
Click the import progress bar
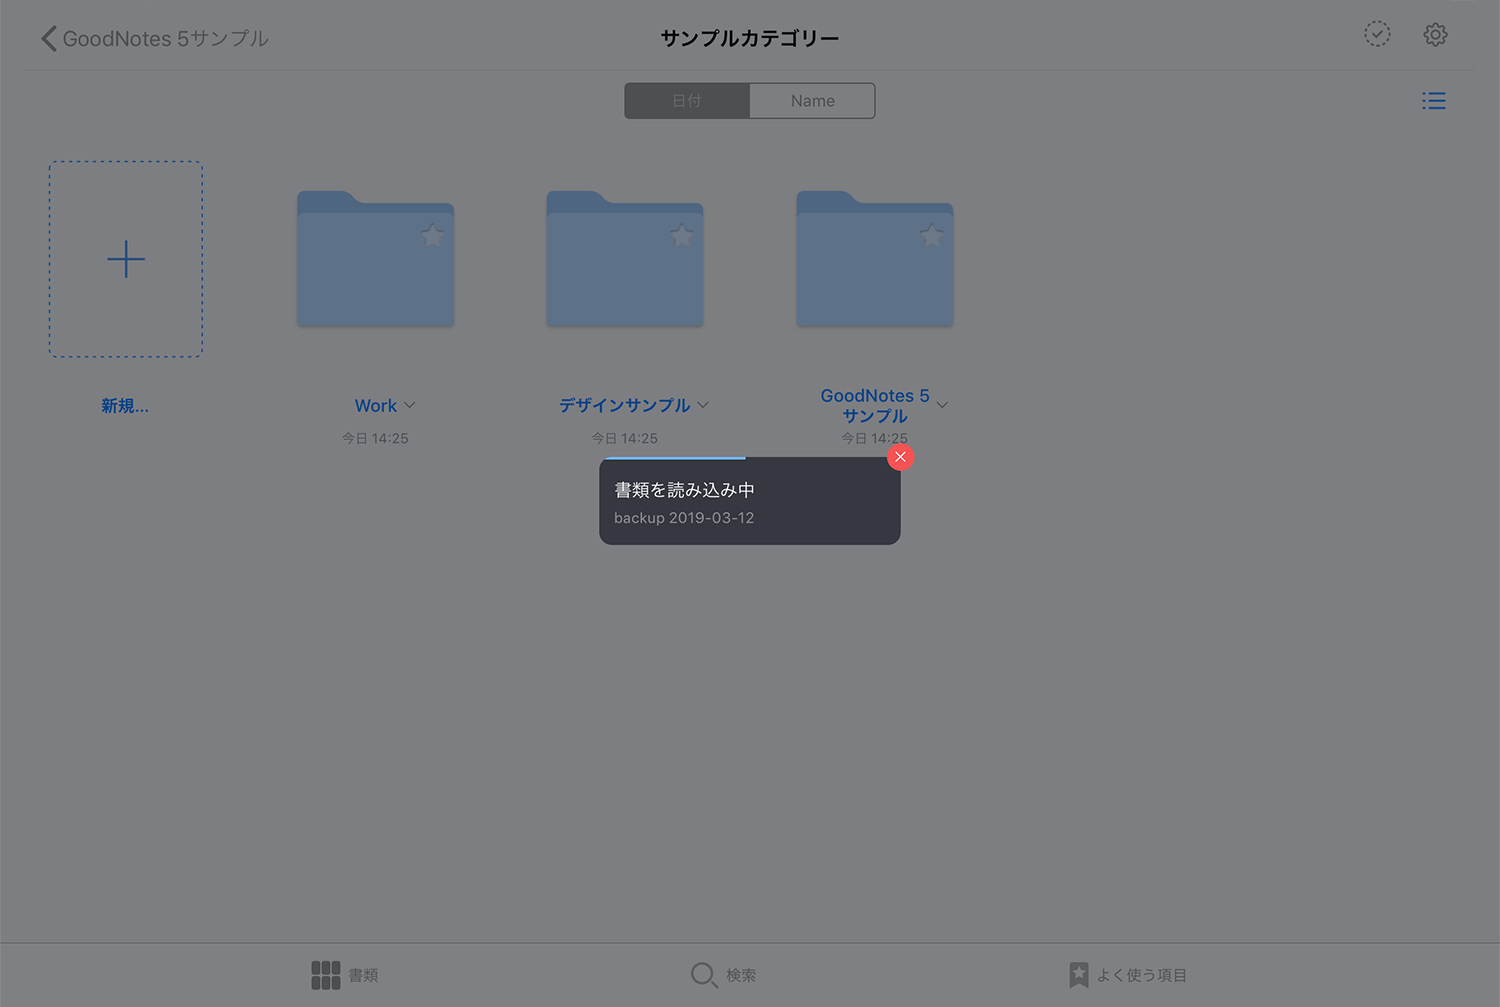point(677,458)
